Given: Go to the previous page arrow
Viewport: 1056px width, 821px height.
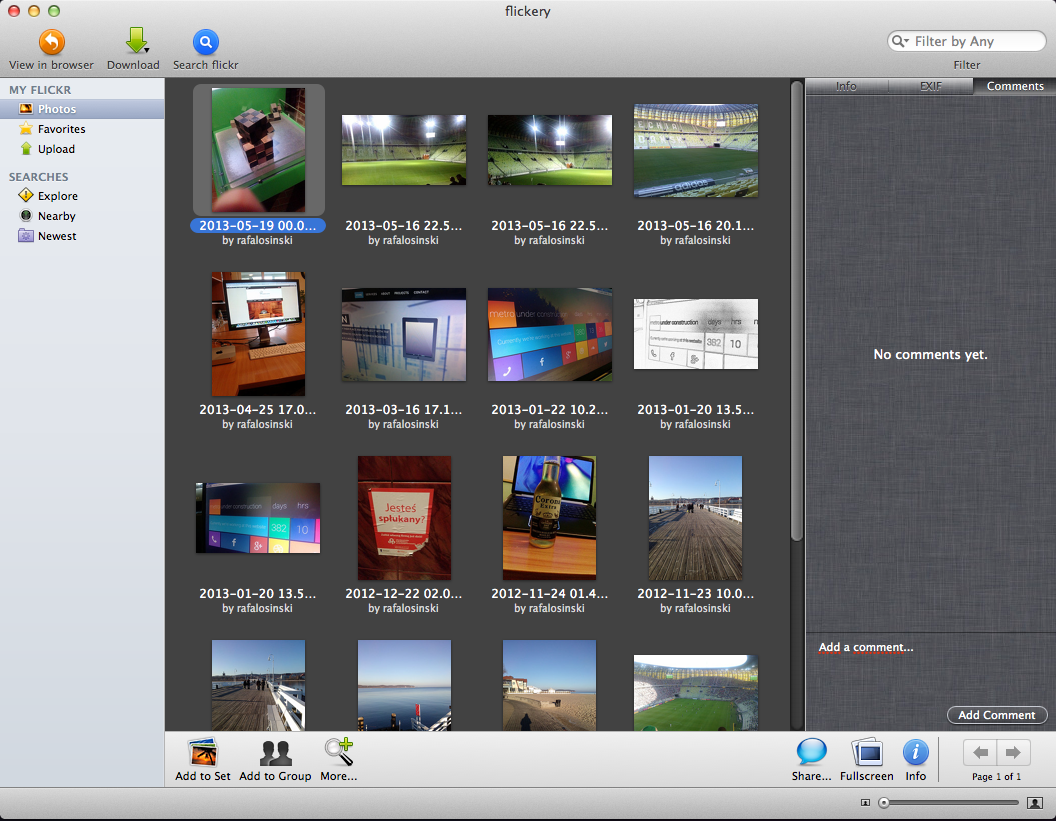Looking at the screenshot, I should pos(980,752).
